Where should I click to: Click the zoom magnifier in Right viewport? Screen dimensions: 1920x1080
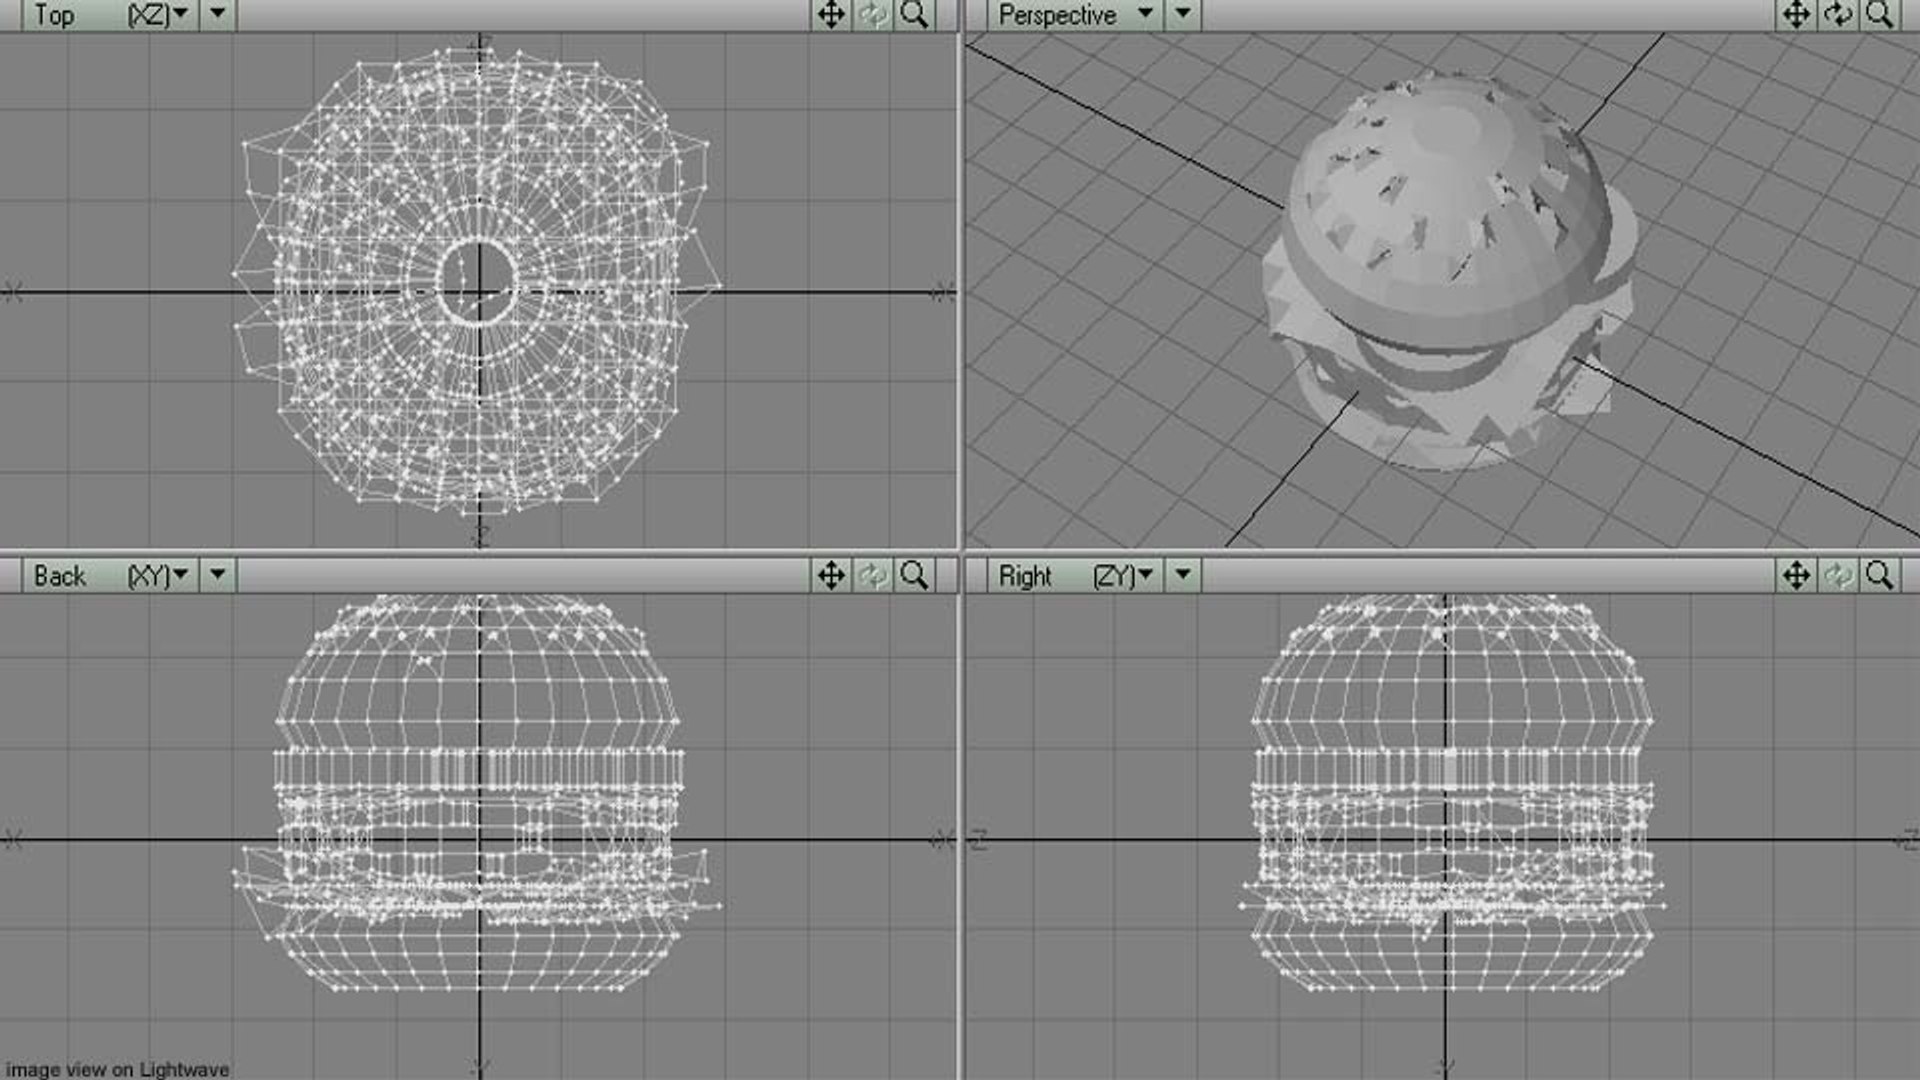click(x=1879, y=575)
